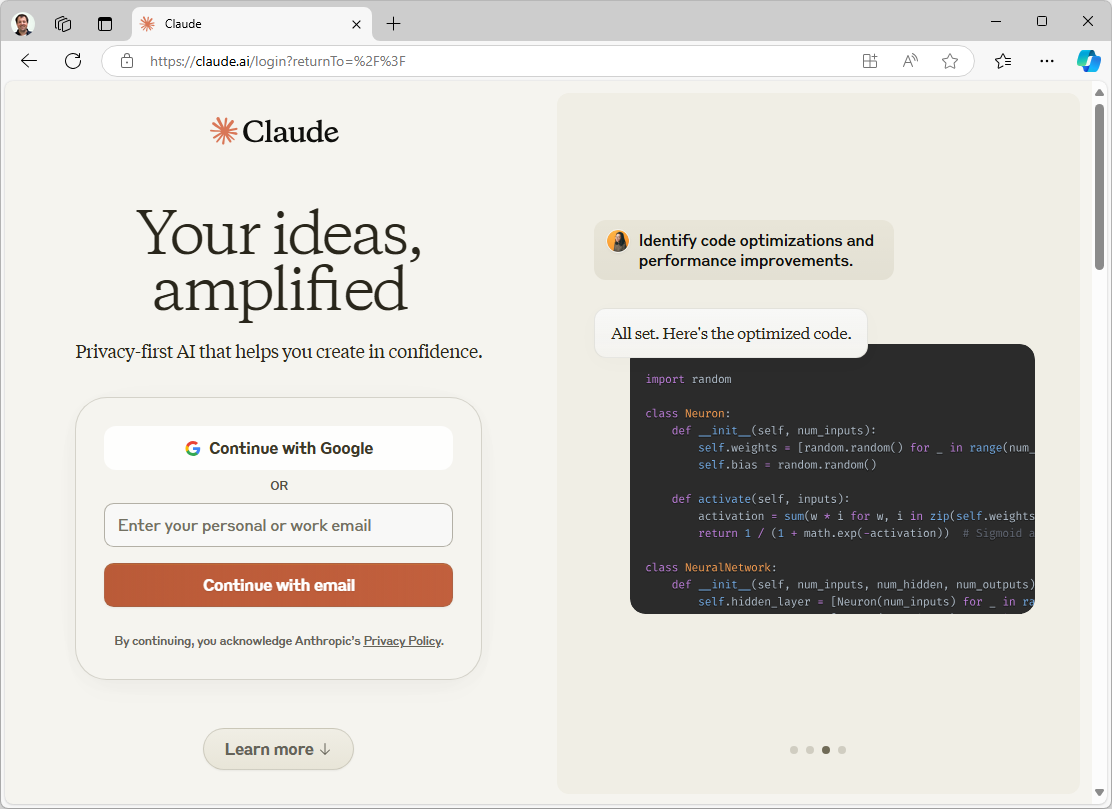The width and height of the screenshot is (1112, 809).
Task: Click the 'OR' separator text
Action: coord(279,486)
